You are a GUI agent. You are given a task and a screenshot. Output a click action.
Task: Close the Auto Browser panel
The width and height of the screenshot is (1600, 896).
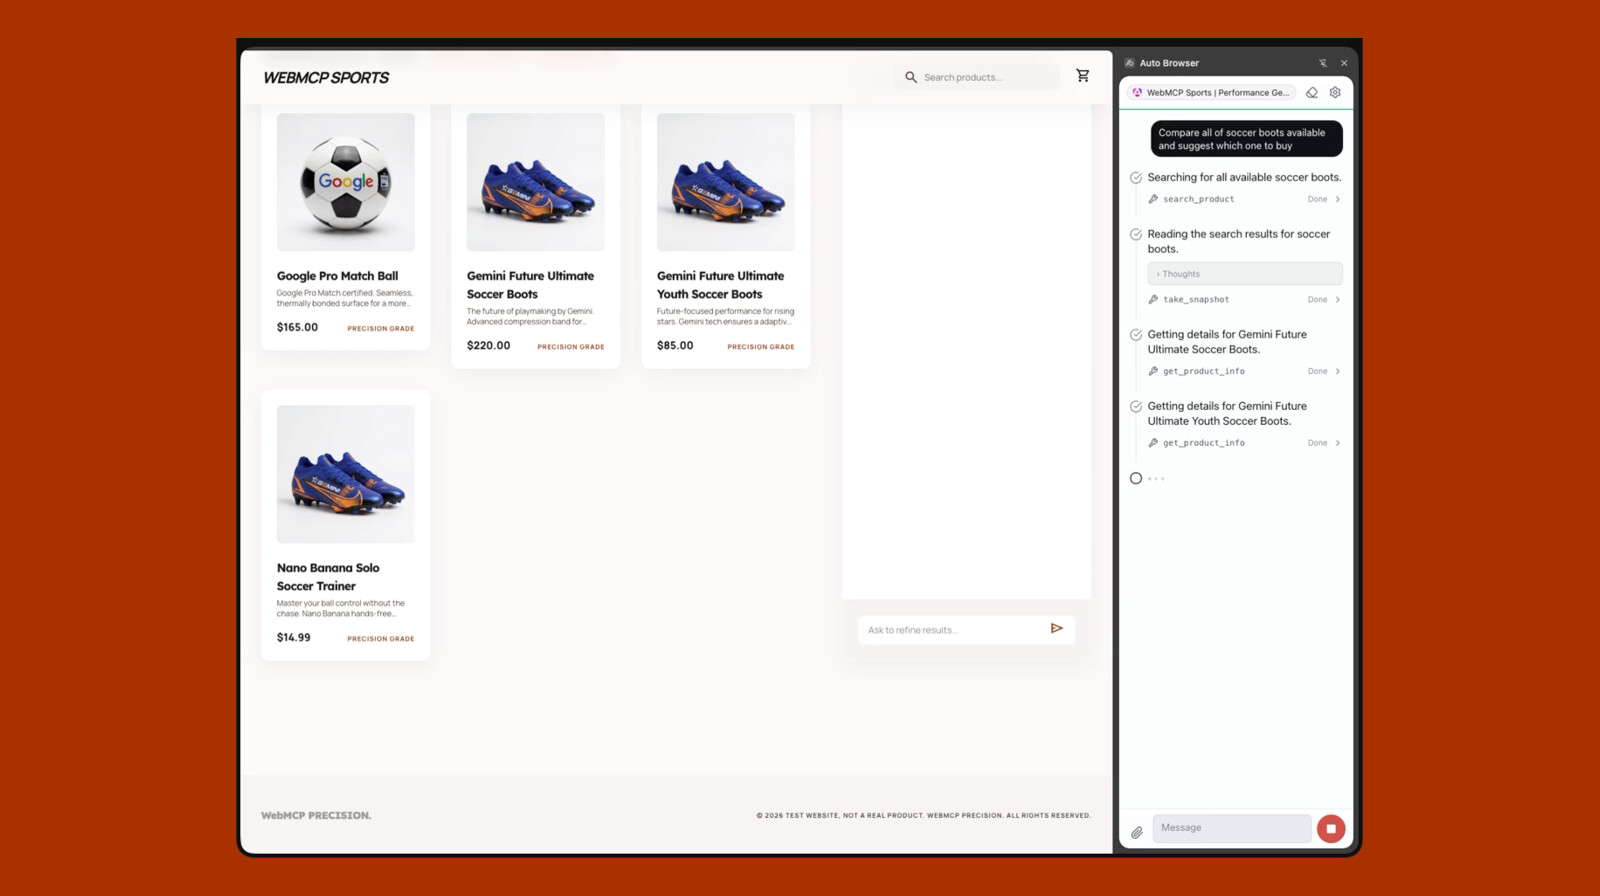(1344, 63)
